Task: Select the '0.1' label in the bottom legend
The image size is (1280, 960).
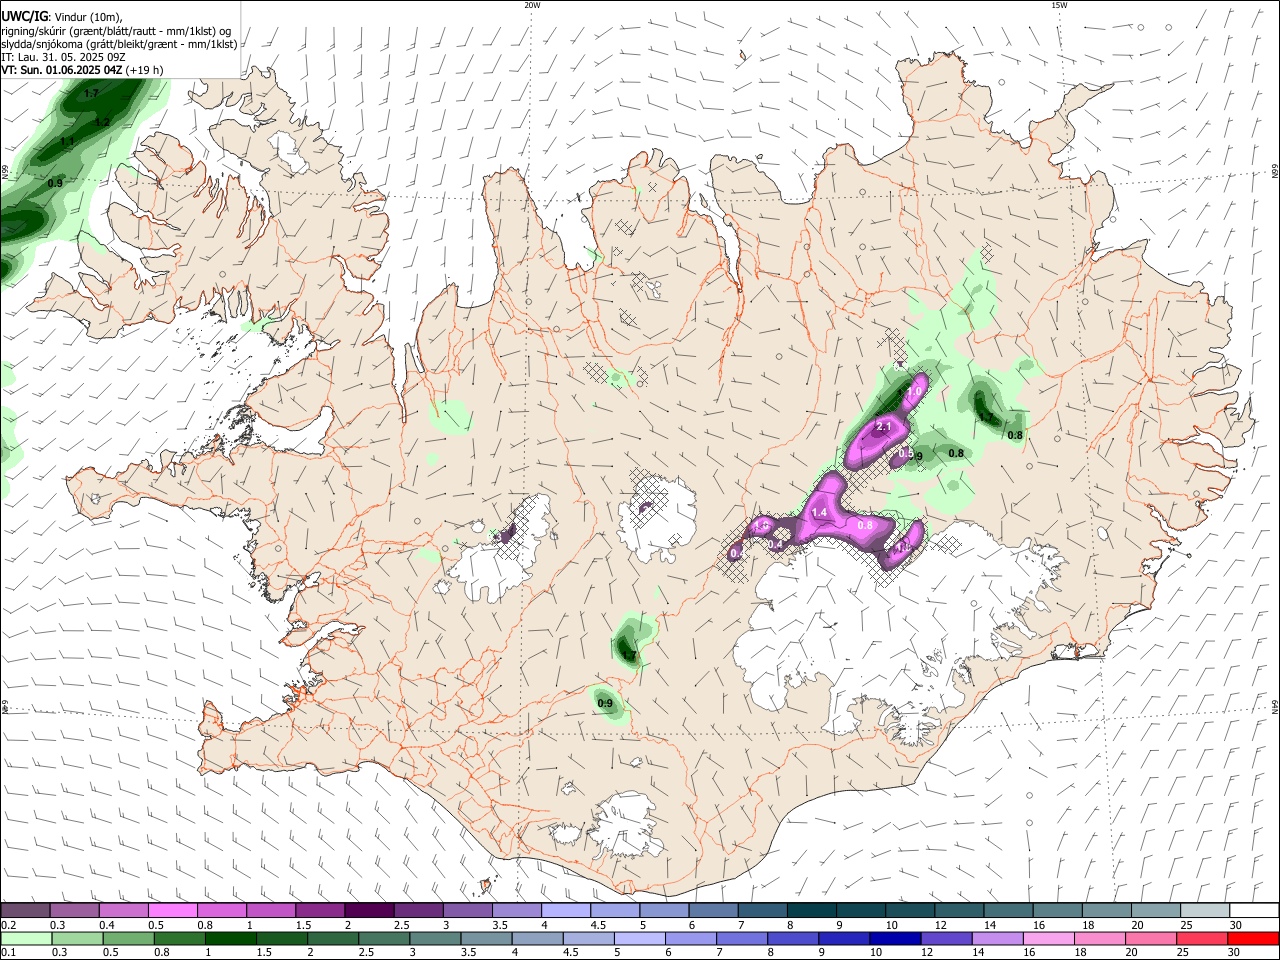Action: (8, 953)
